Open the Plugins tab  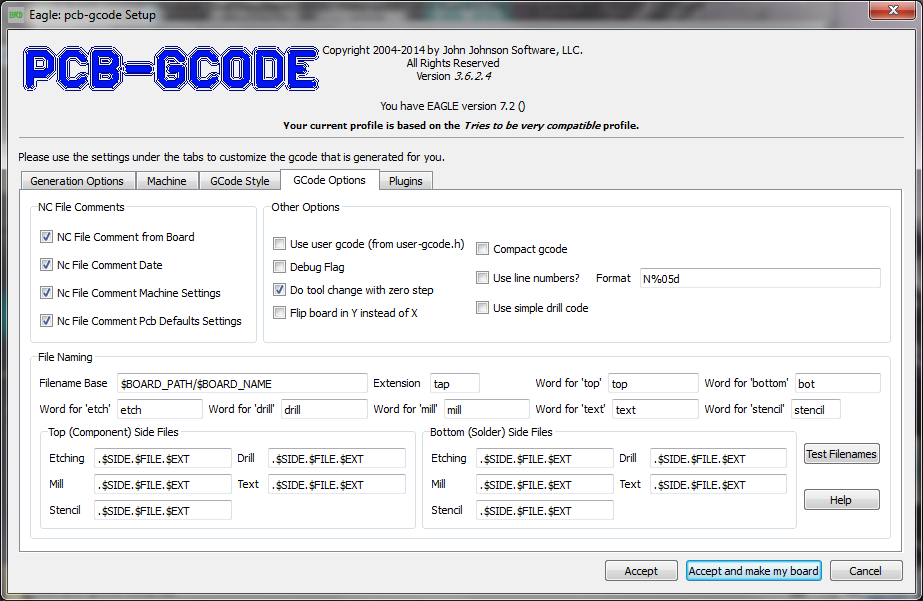coord(406,181)
